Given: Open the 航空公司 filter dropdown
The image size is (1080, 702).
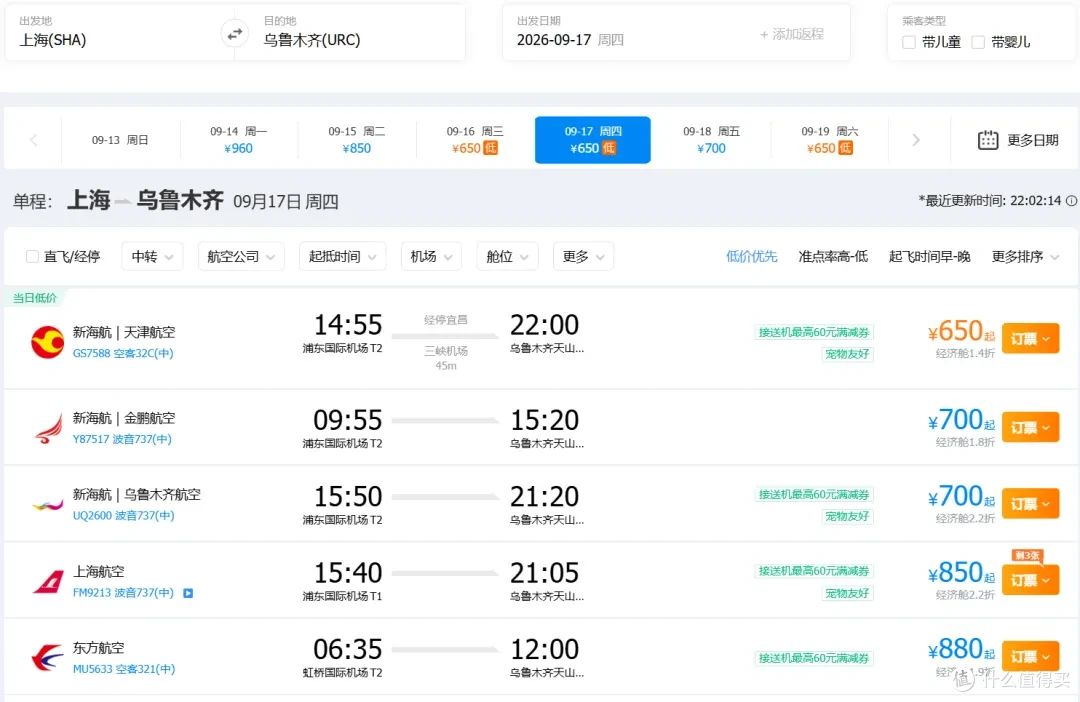Looking at the screenshot, I should tap(241, 256).
